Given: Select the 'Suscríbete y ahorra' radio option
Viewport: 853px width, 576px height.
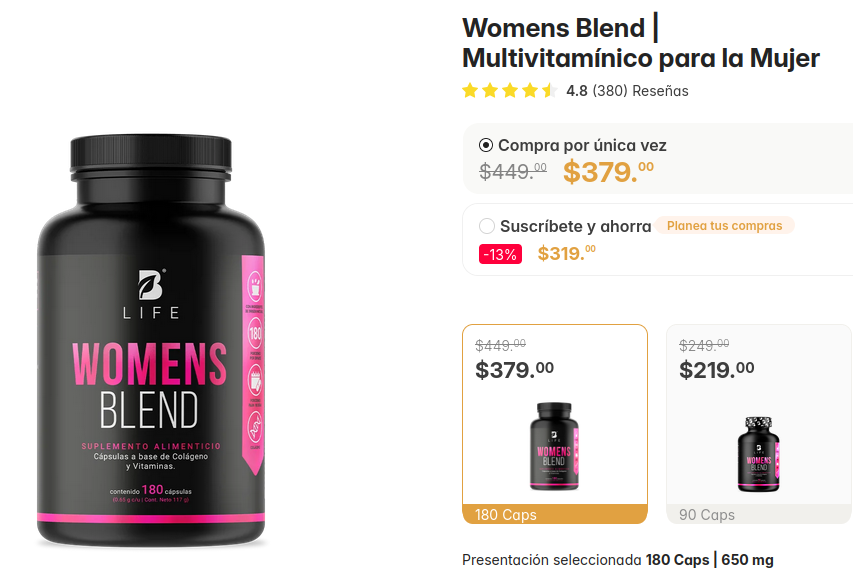Looking at the screenshot, I should pyautogui.click(x=487, y=226).
